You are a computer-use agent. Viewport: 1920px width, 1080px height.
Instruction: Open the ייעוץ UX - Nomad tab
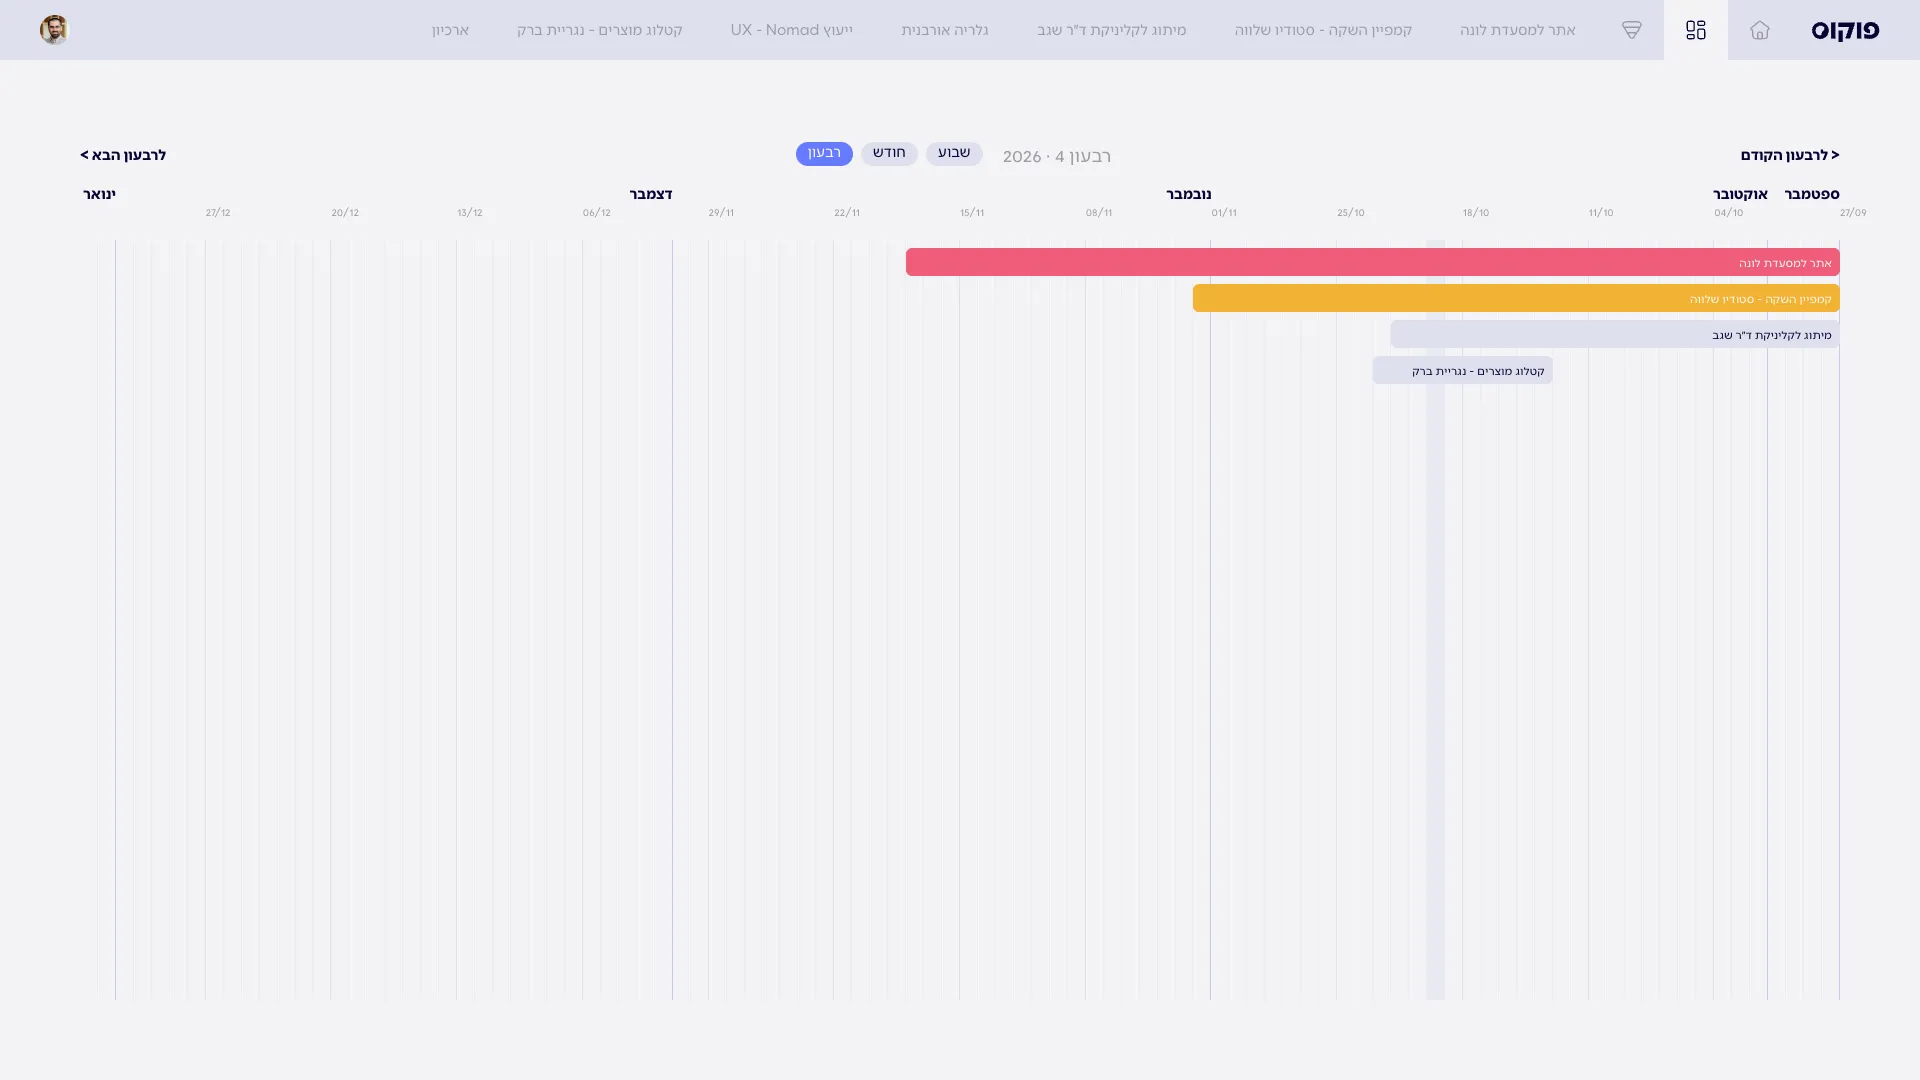pyautogui.click(x=791, y=30)
